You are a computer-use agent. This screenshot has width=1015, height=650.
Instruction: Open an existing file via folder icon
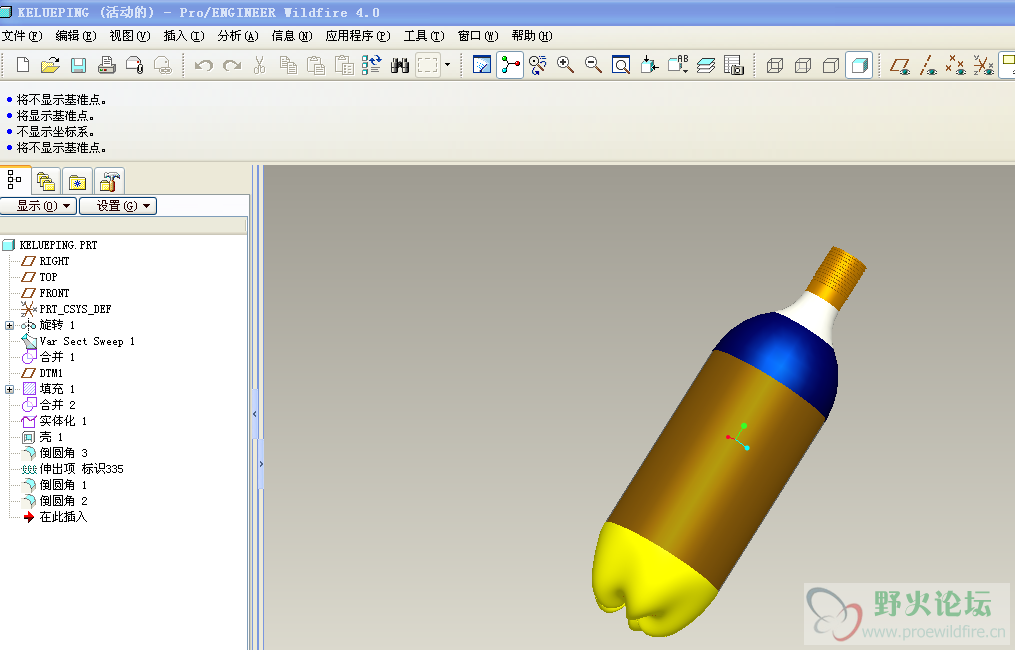tap(50, 65)
